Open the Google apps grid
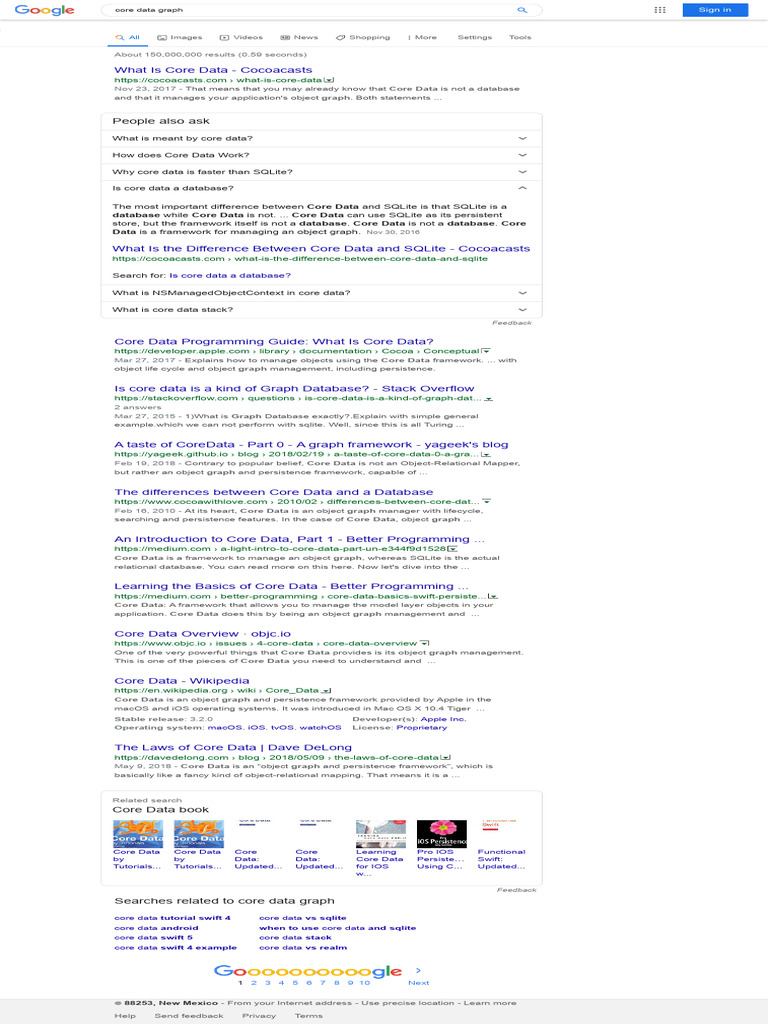768x1024 pixels. coord(660,10)
